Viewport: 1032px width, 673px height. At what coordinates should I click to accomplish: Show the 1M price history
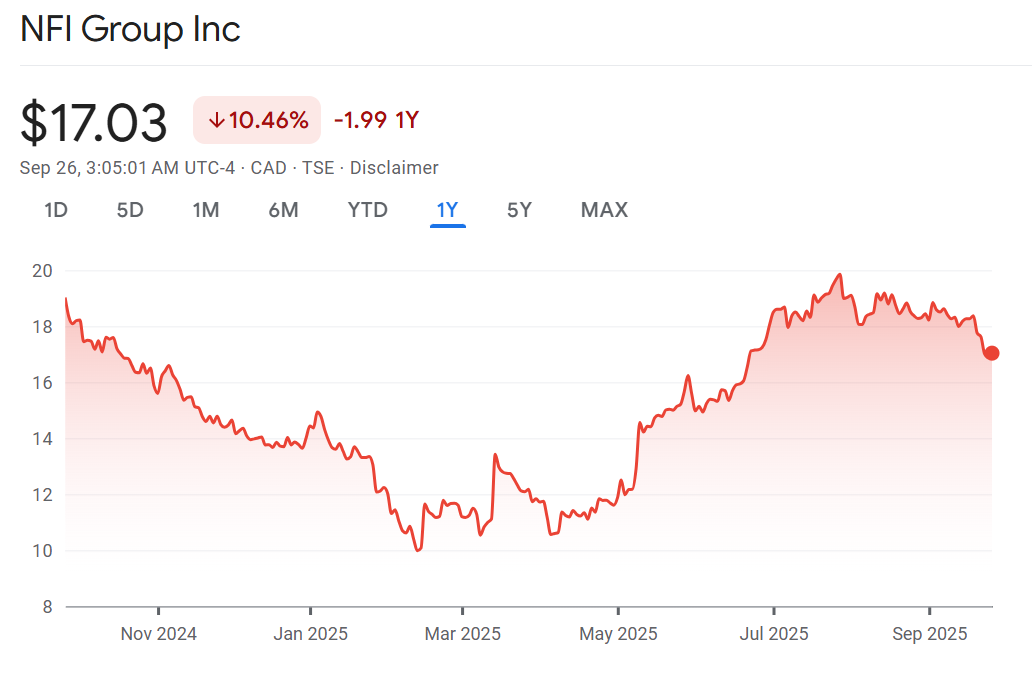pyautogui.click(x=206, y=210)
